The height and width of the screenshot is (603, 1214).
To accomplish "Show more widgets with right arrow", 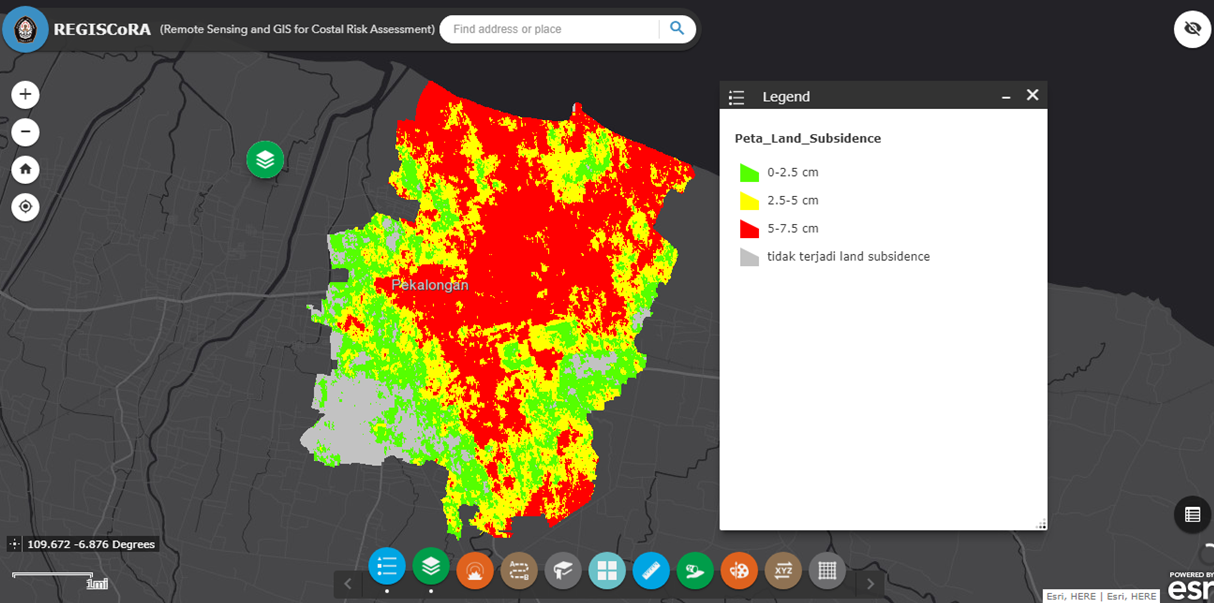I will point(870,583).
